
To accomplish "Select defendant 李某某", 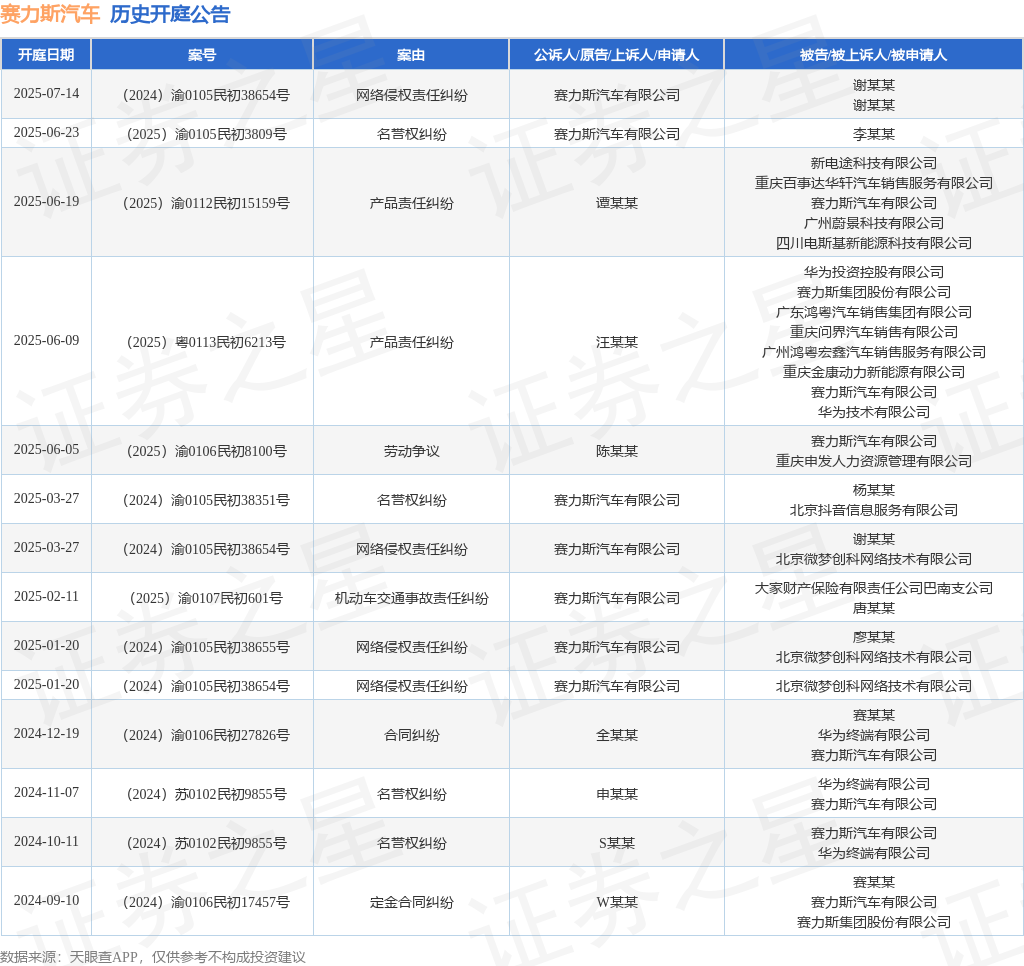I will tap(873, 134).
